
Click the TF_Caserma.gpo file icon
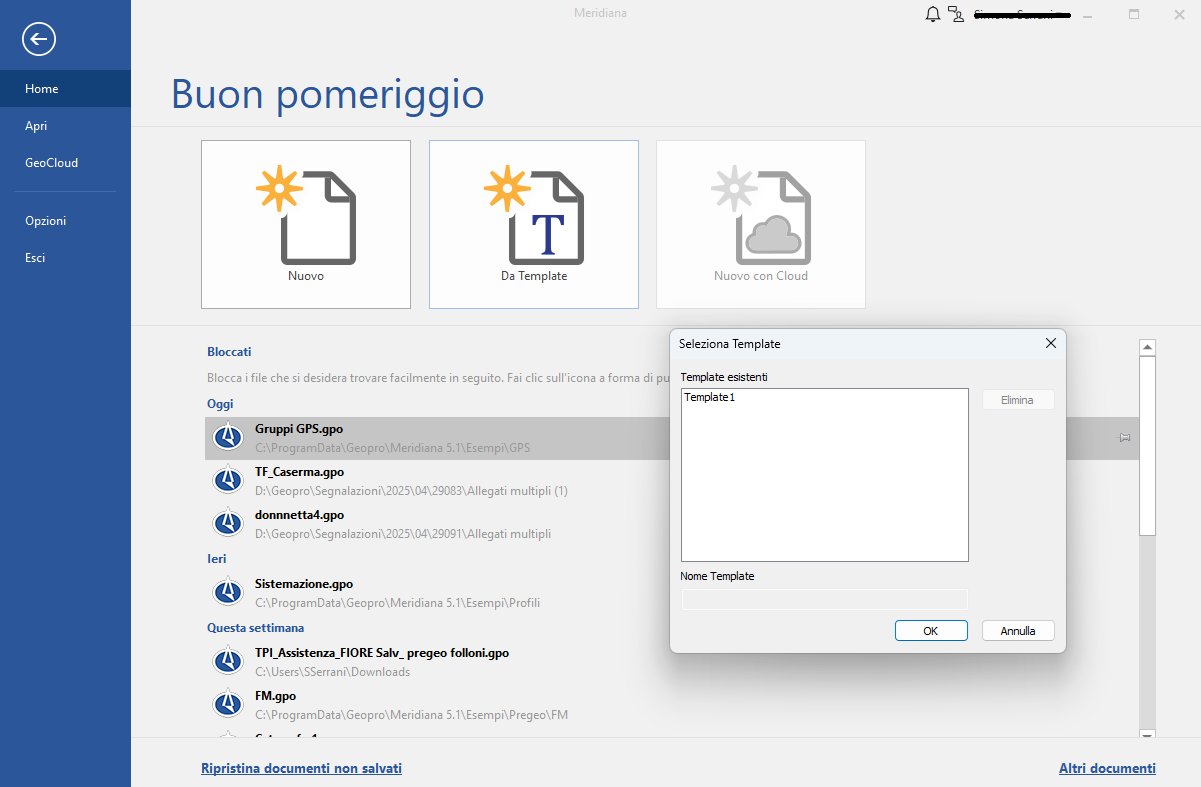229,481
